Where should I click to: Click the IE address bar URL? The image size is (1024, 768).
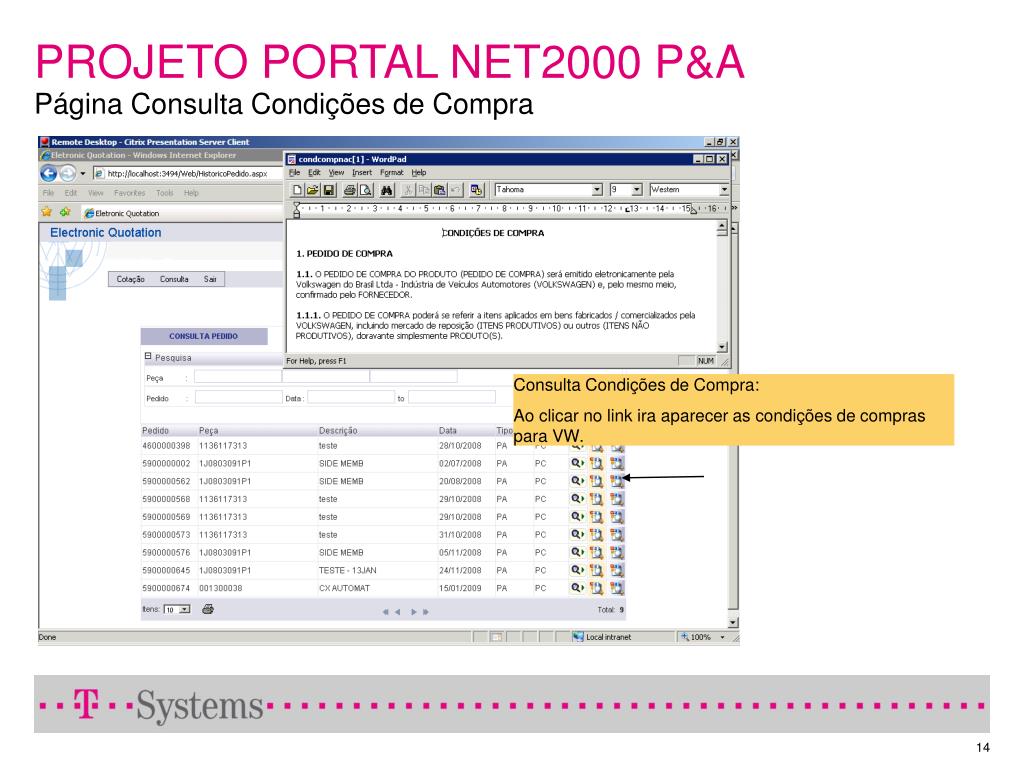(x=187, y=174)
